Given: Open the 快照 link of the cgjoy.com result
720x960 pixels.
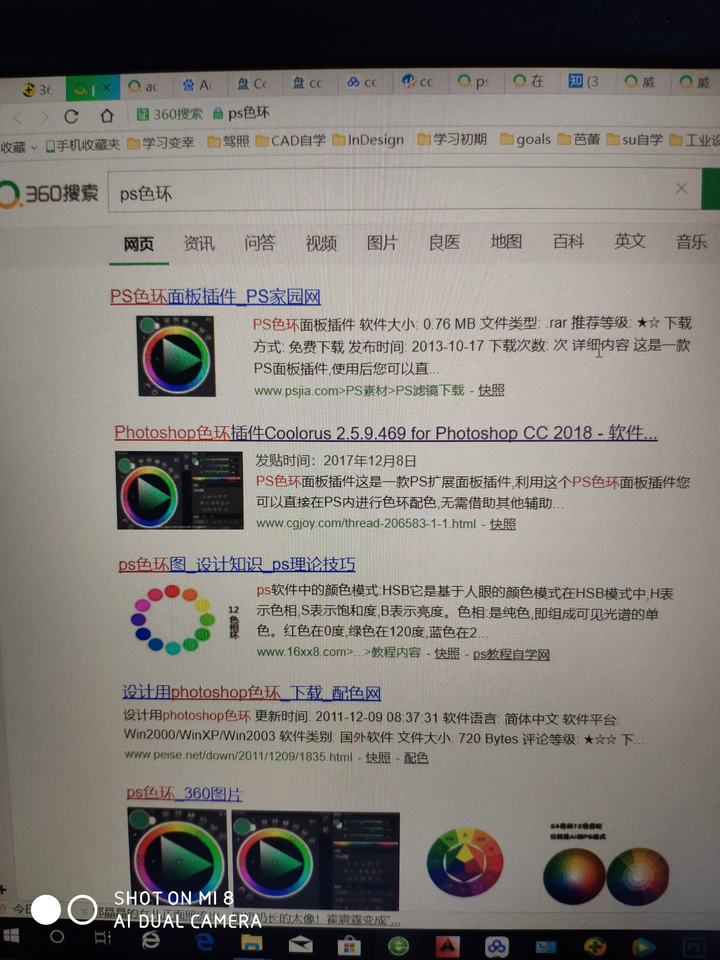Looking at the screenshot, I should (x=503, y=524).
